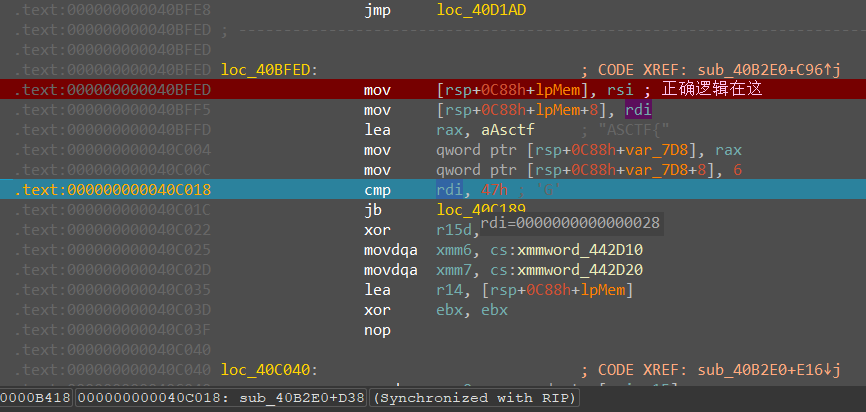Click address .text:000000000040C004
Screen dimensions: 866x412
pos(113,150)
